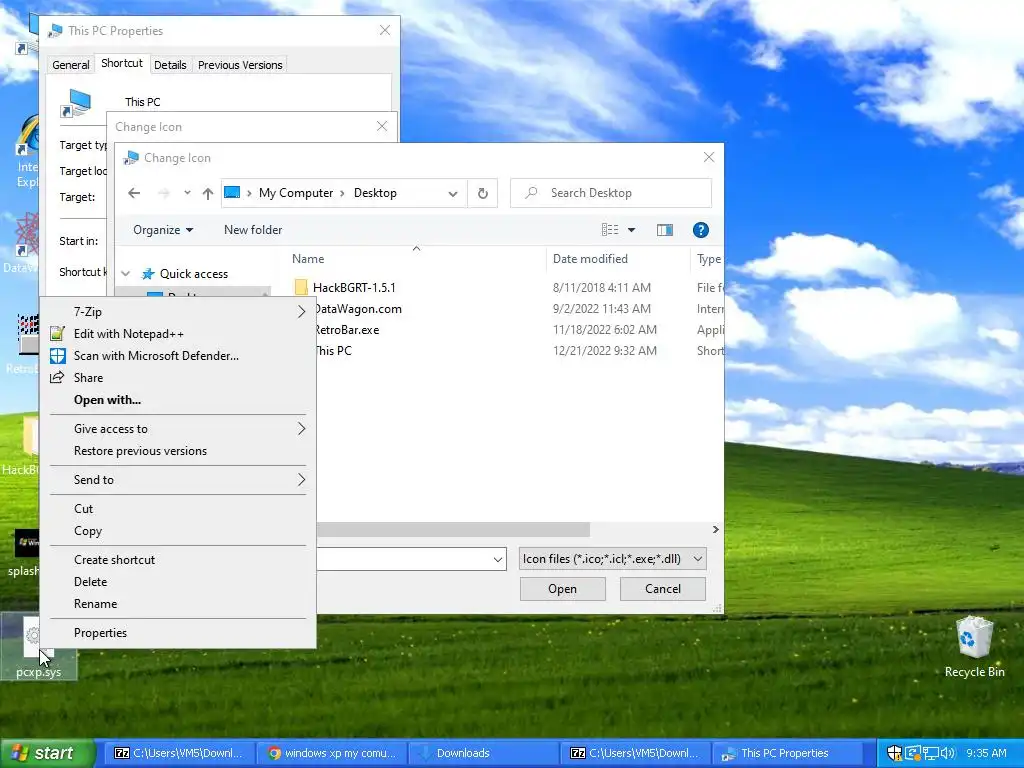Expand the Send to submenu
The height and width of the screenshot is (768, 1024).
click(178, 479)
